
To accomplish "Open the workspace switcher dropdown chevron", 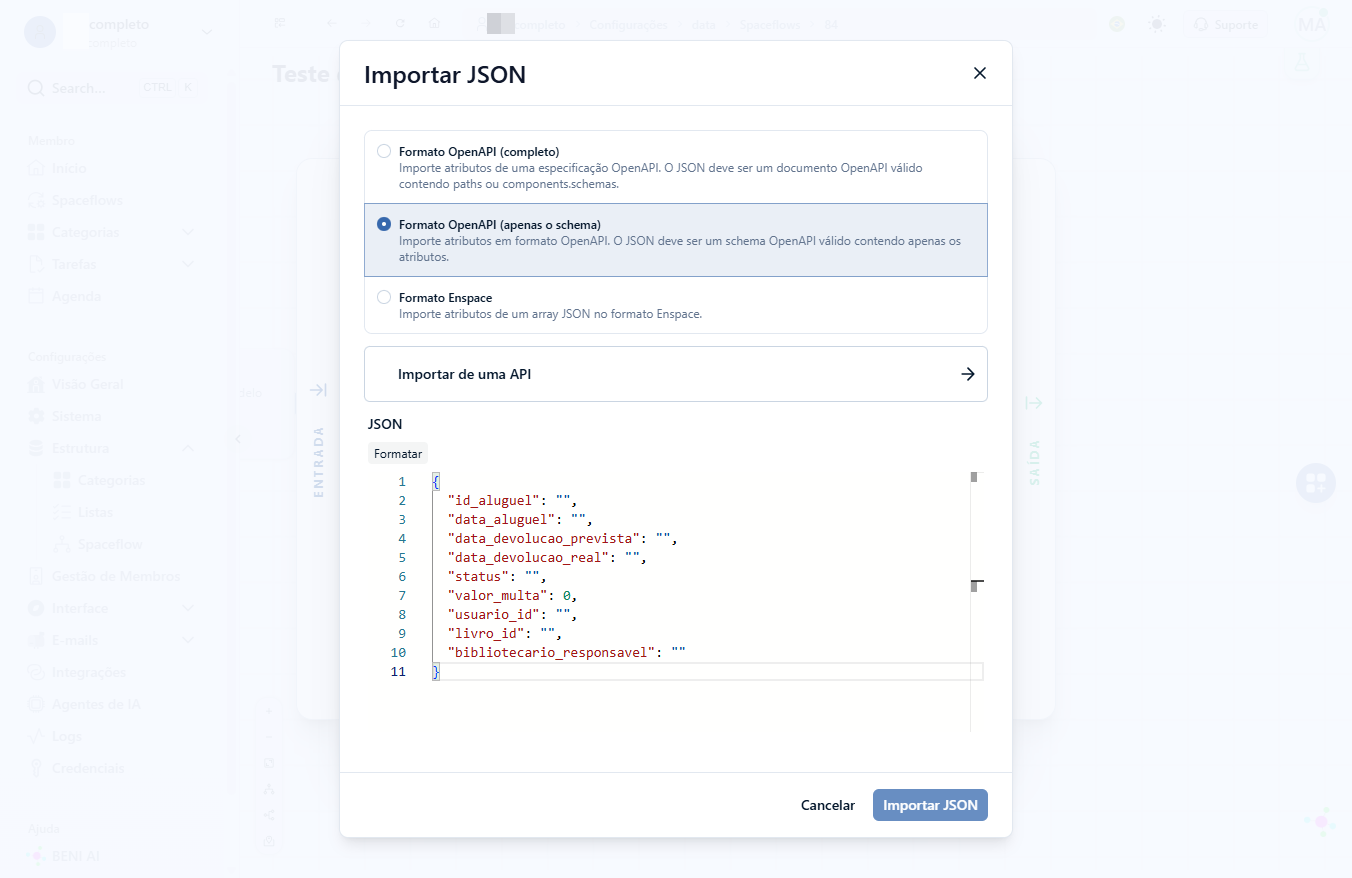I will (207, 31).
